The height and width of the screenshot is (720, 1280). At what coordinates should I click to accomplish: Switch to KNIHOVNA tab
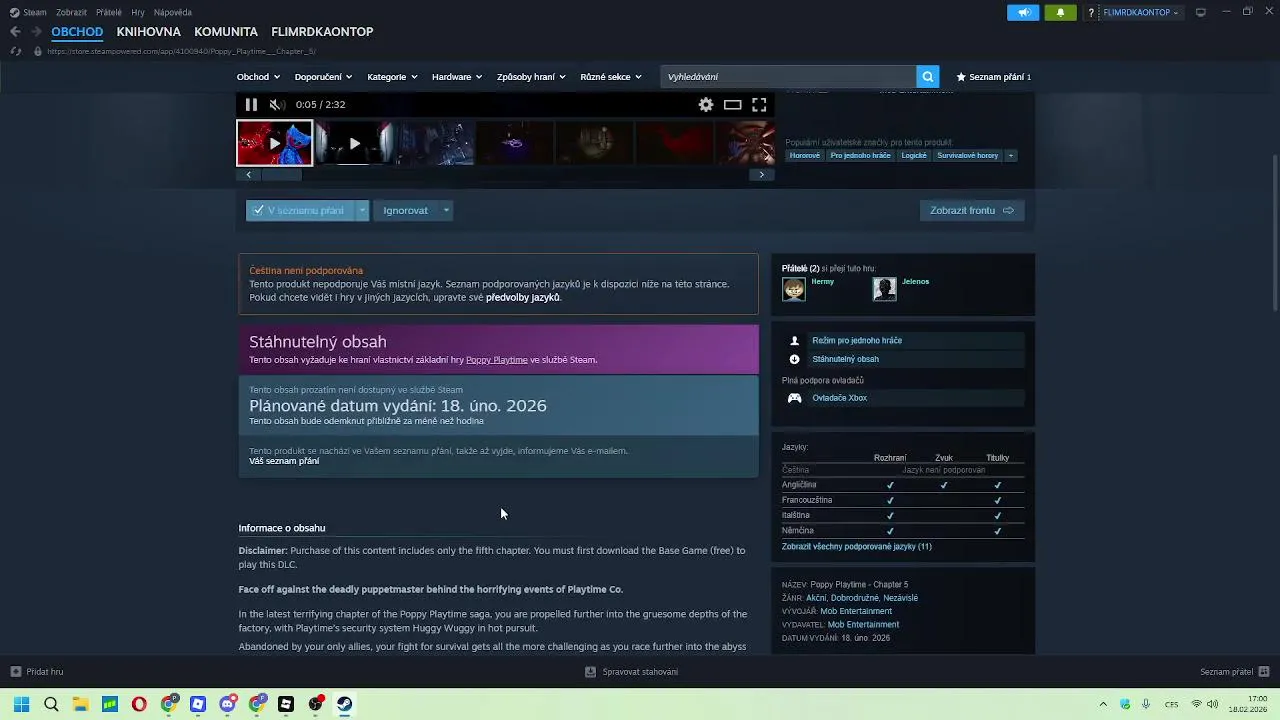click(148, 32)
